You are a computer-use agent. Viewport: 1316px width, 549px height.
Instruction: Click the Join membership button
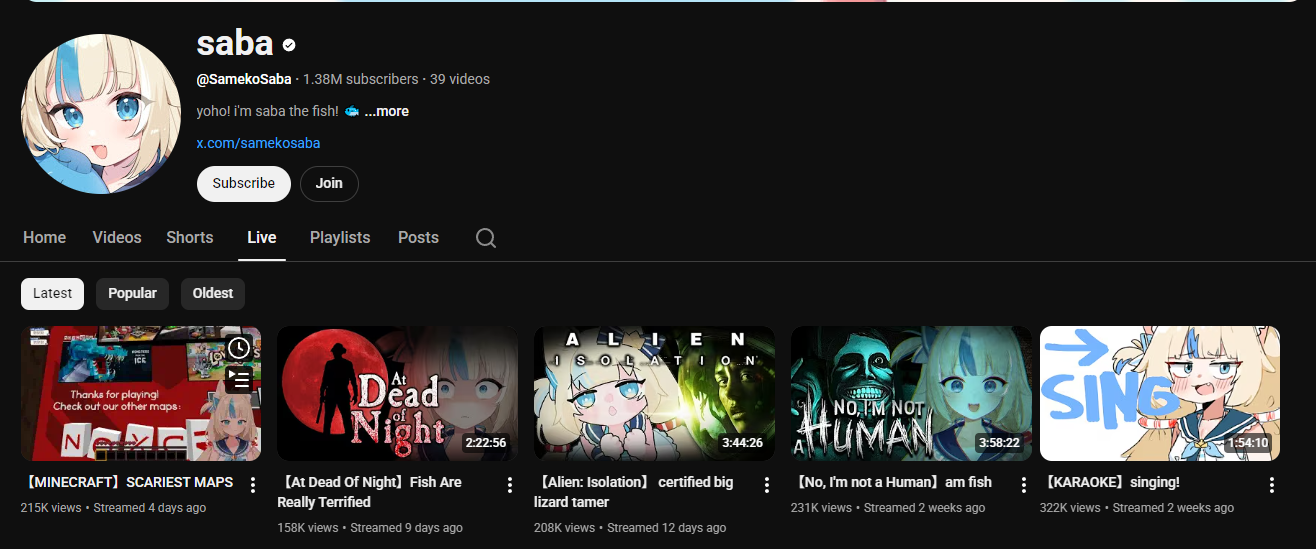(329, 184)
